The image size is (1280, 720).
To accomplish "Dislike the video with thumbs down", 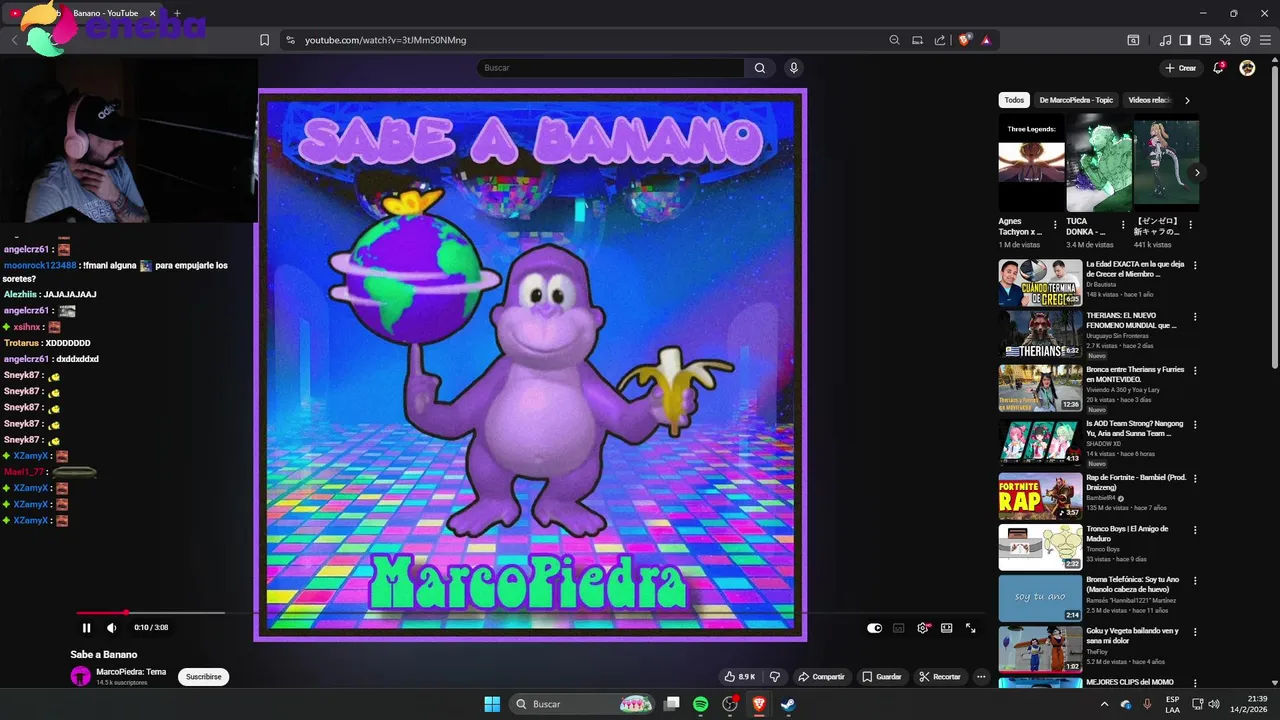I will (x=775, y=677).
